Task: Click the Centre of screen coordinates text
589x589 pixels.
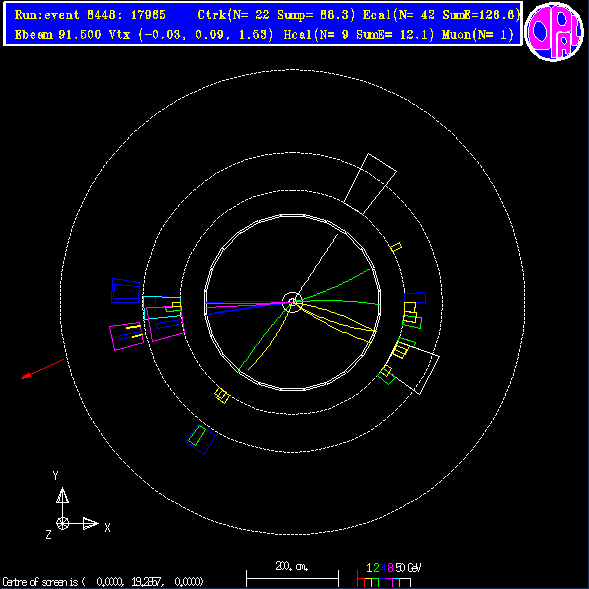Action: pyautogui.click(x=103, y=582)
